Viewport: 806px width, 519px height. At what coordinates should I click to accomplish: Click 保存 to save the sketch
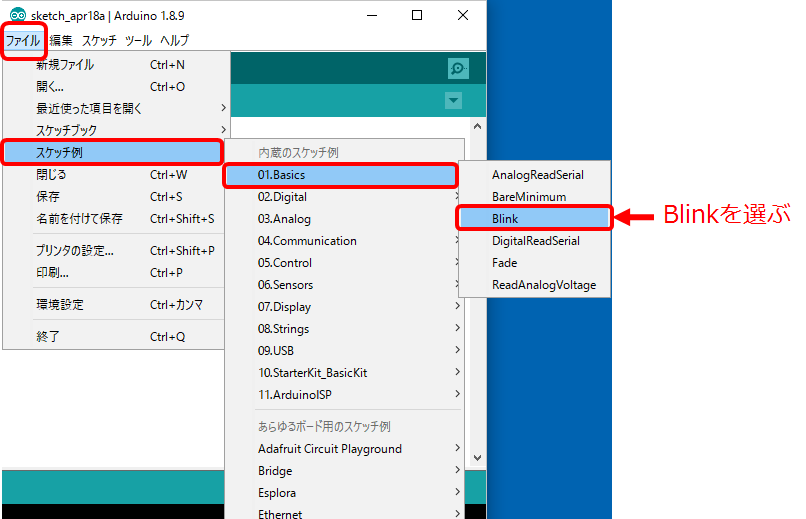114,197
